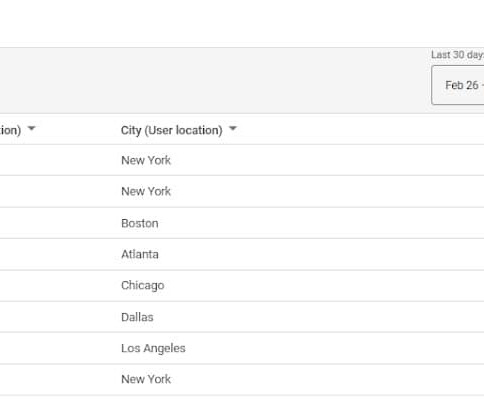Click the partially visible 'ion)' column header
Screen dimensions: 484x404
click(10, 130)
